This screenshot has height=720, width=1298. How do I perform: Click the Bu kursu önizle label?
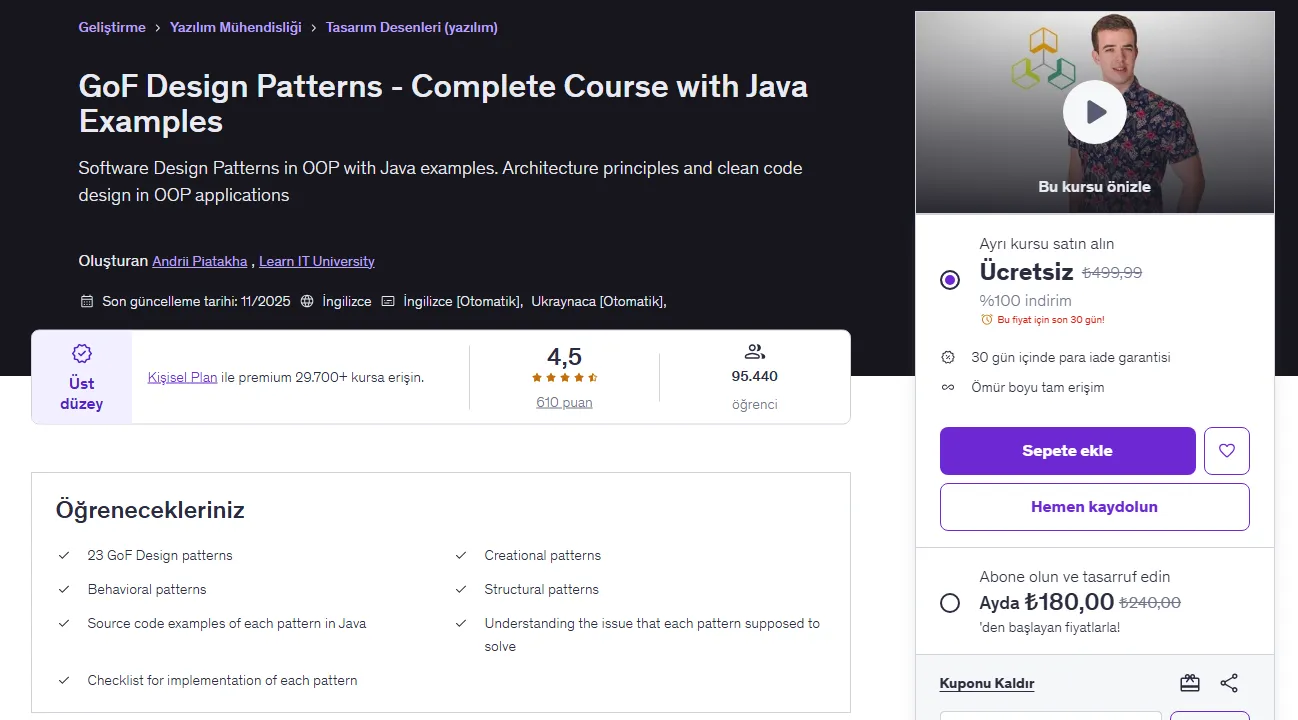pos(1094,187)
